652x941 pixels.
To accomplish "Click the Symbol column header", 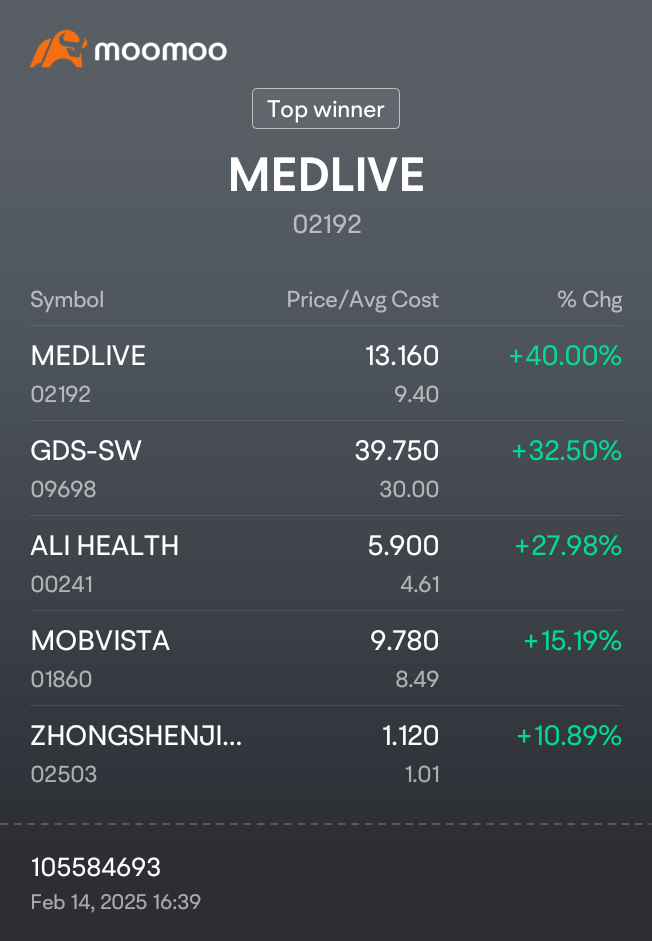I will 67,299.
